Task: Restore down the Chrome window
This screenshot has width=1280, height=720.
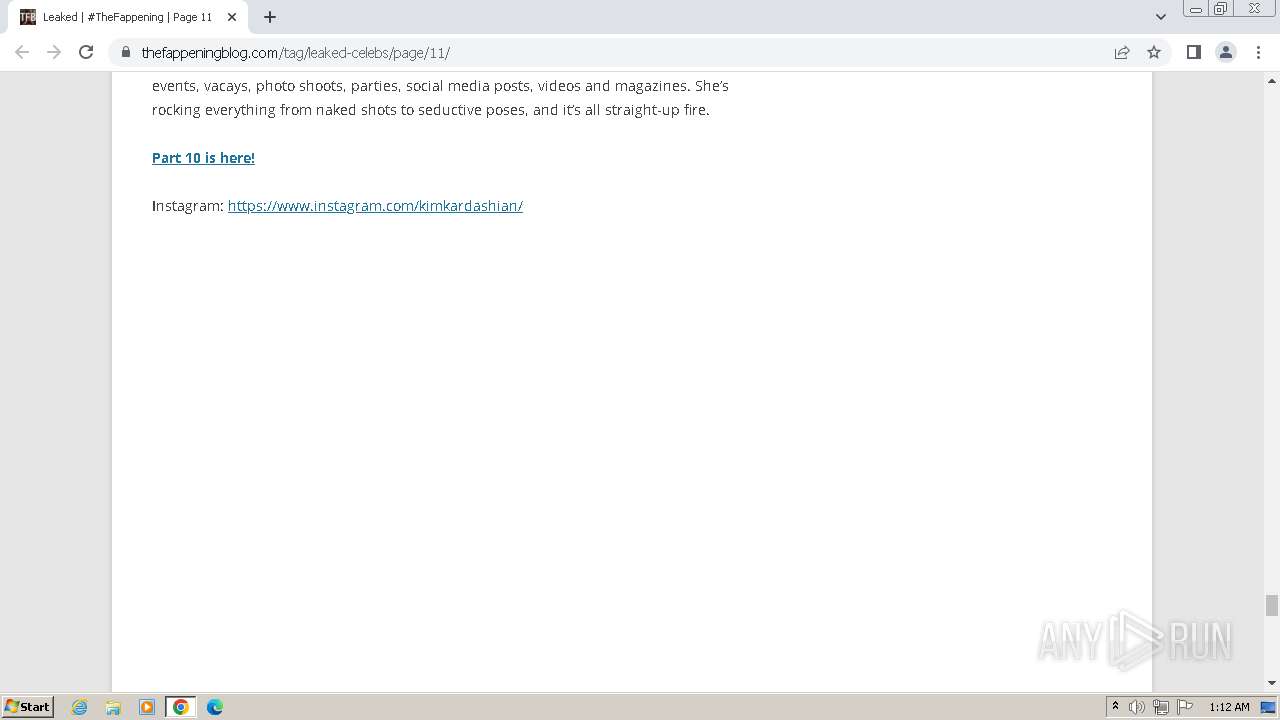Action: pyautogui.click(x=1221, y=9)
